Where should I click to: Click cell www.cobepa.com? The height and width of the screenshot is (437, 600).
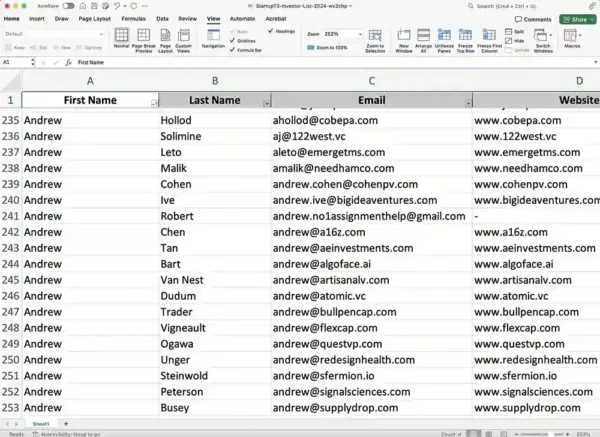tap(536, 121)
